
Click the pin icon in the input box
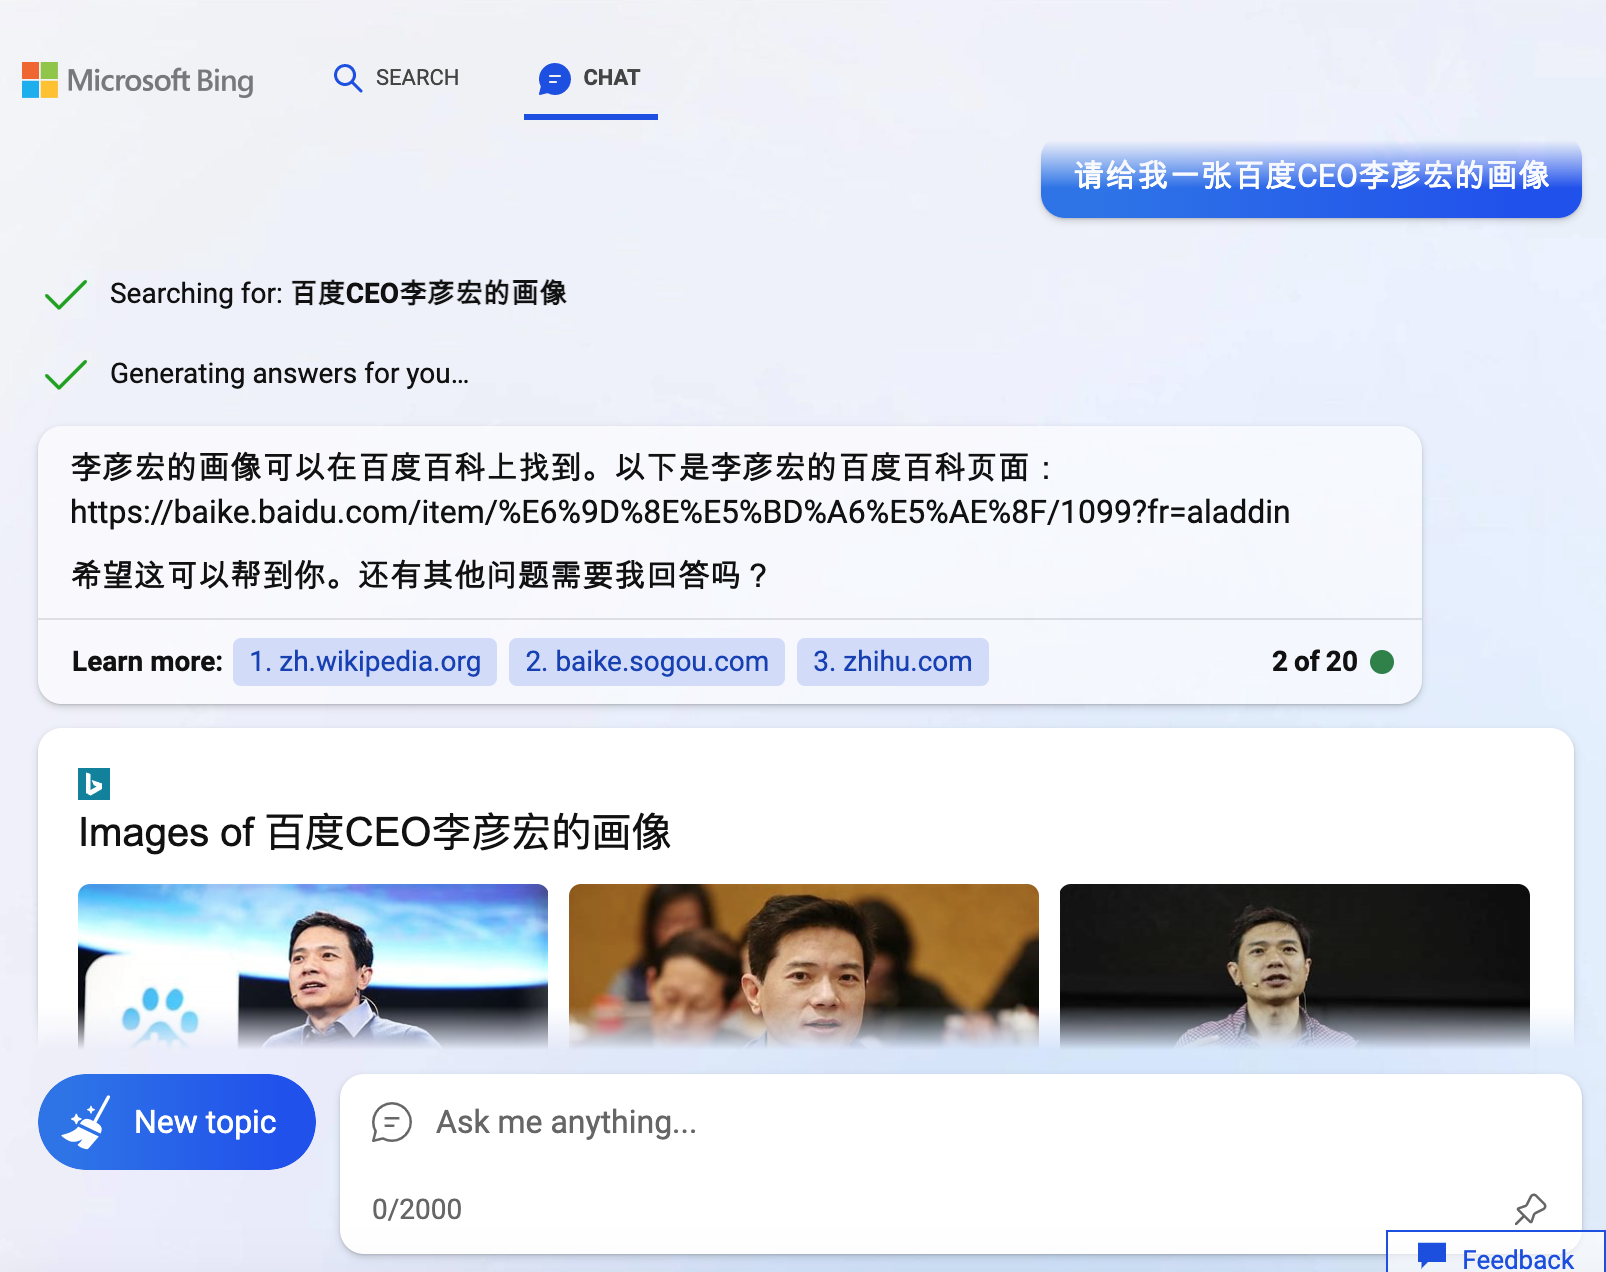[1530, 1209]
